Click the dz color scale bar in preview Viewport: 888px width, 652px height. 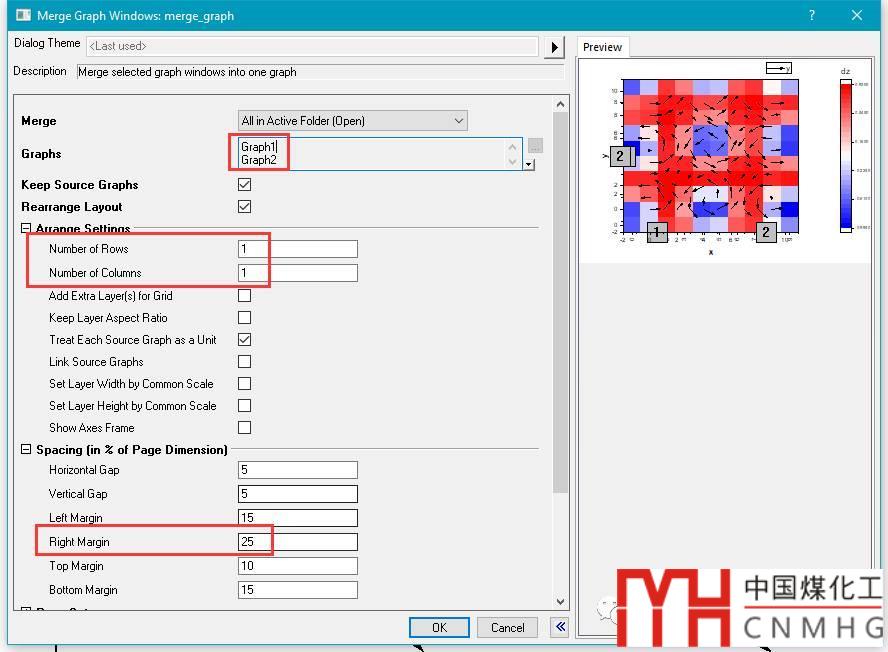(846, 155)
